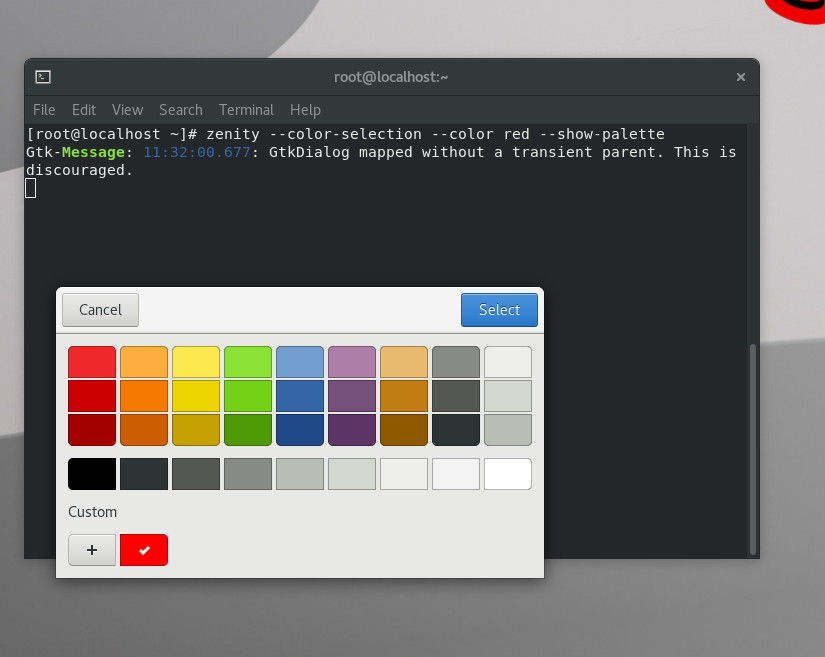Open the View menu
Viewport: 825px width, 657px height.
click(127, 110)
